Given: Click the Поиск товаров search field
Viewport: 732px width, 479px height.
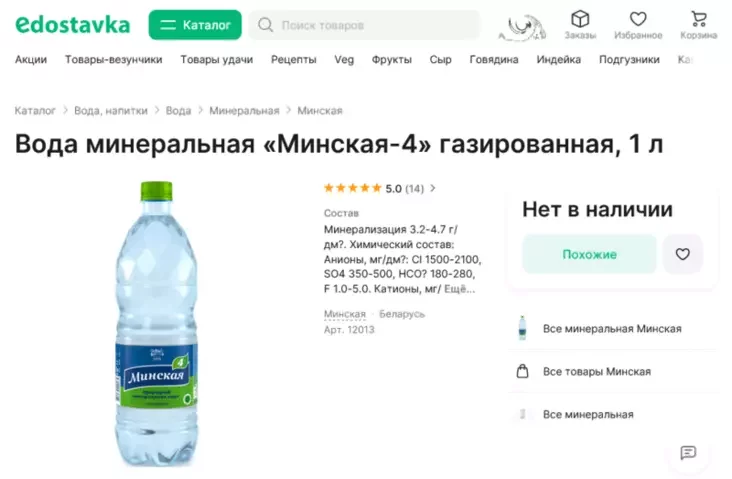Looking at the screenshot, I should (364, 25).
